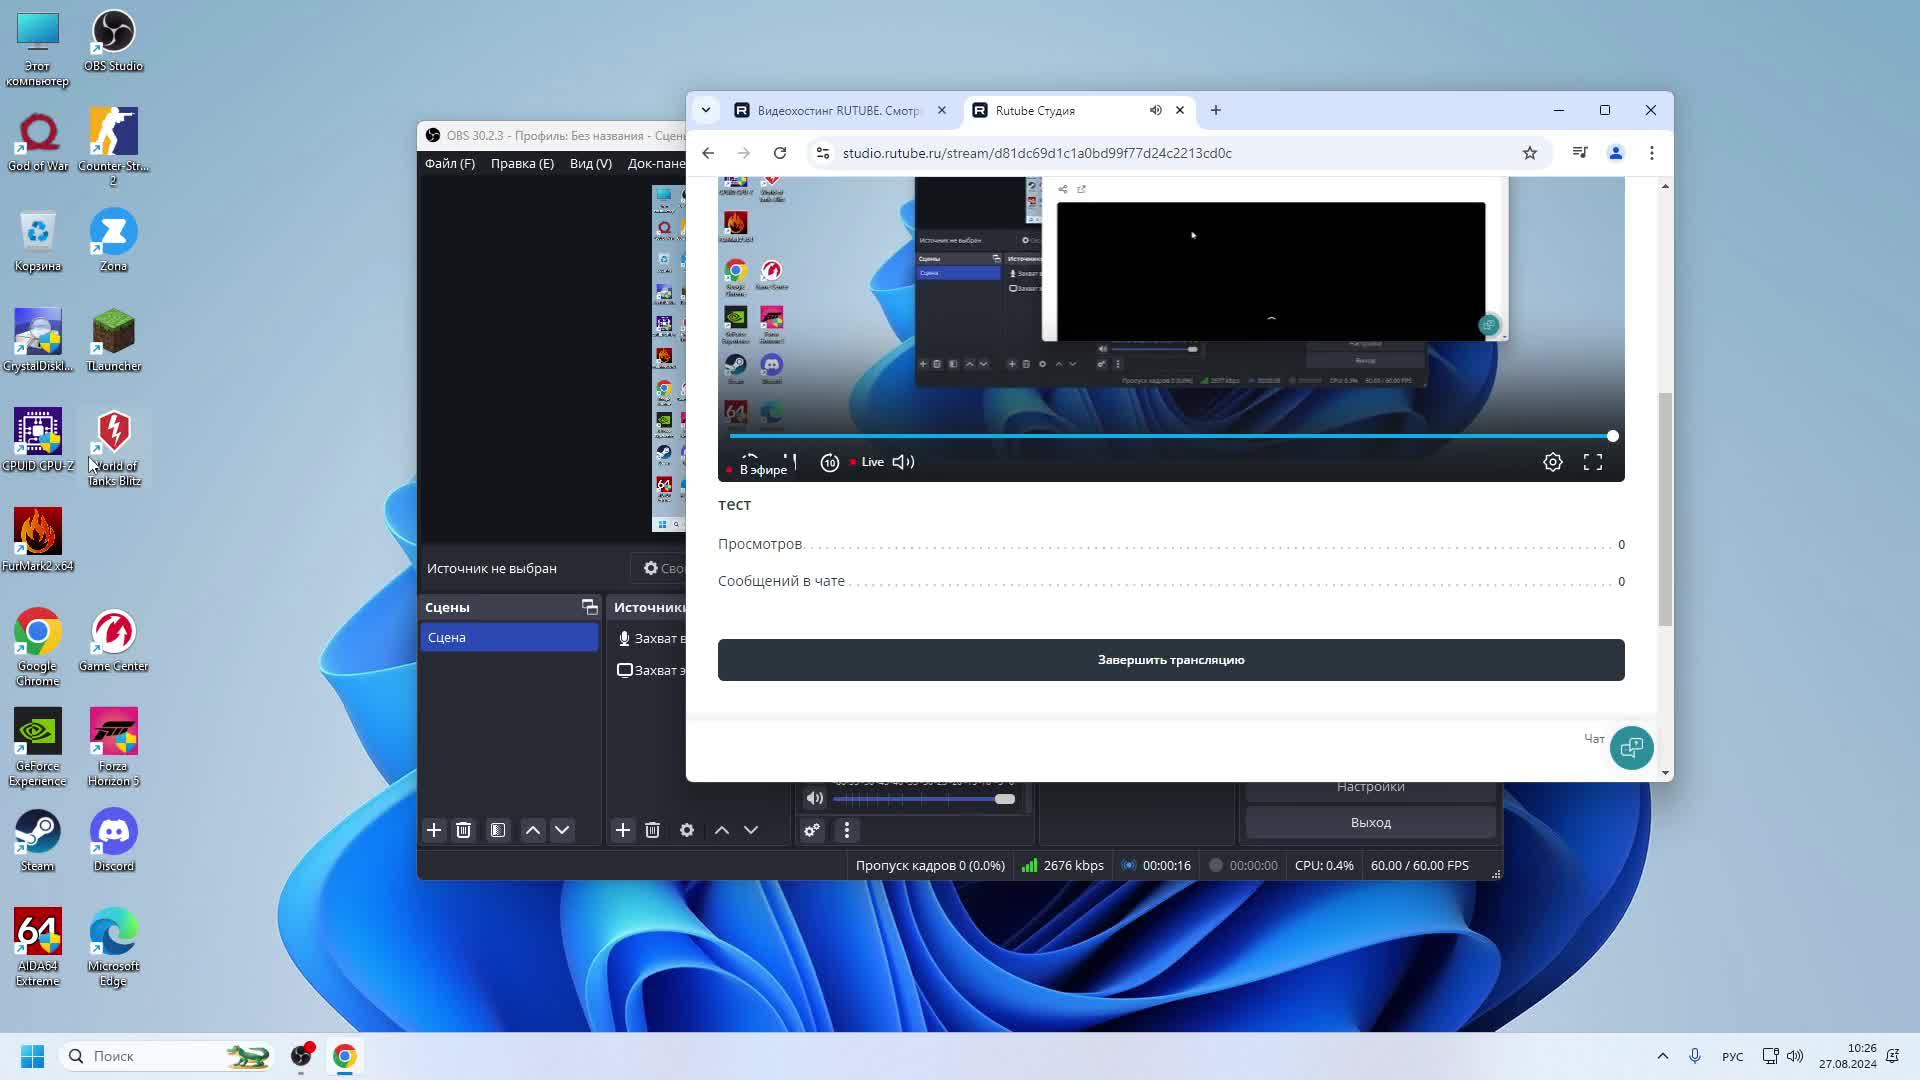
Task: Delete the selected OBS scene
Action: pyautogui.click(x=463, y=830)
